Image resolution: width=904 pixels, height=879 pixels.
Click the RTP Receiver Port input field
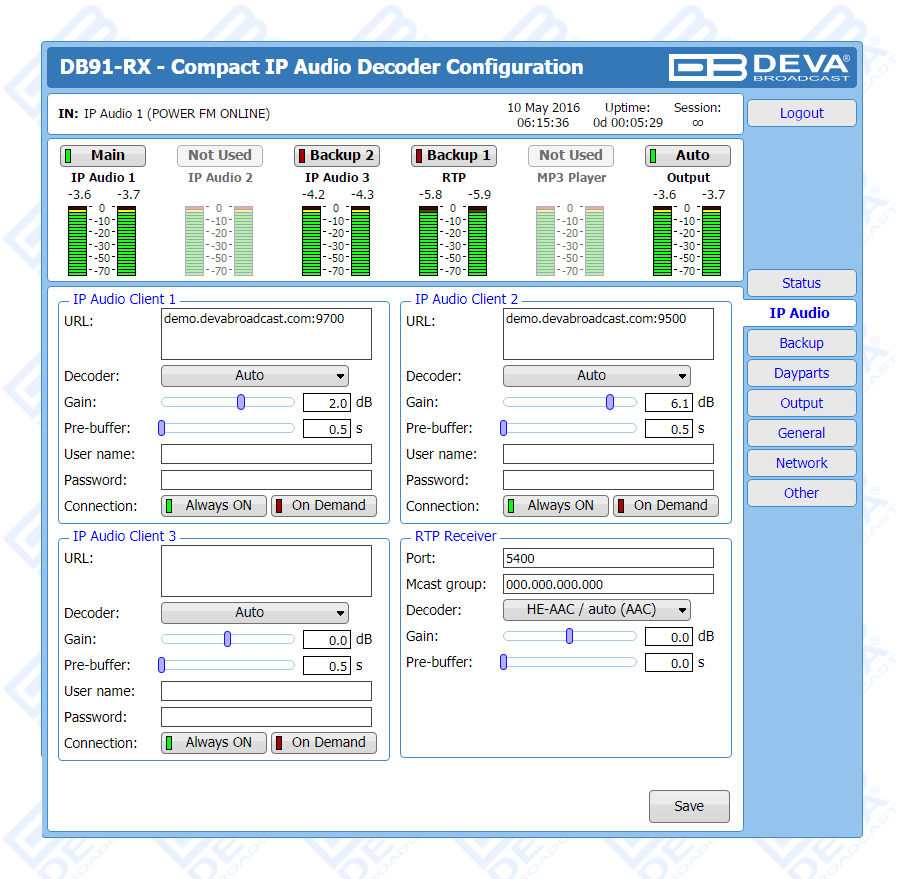(x=608, y=558)
